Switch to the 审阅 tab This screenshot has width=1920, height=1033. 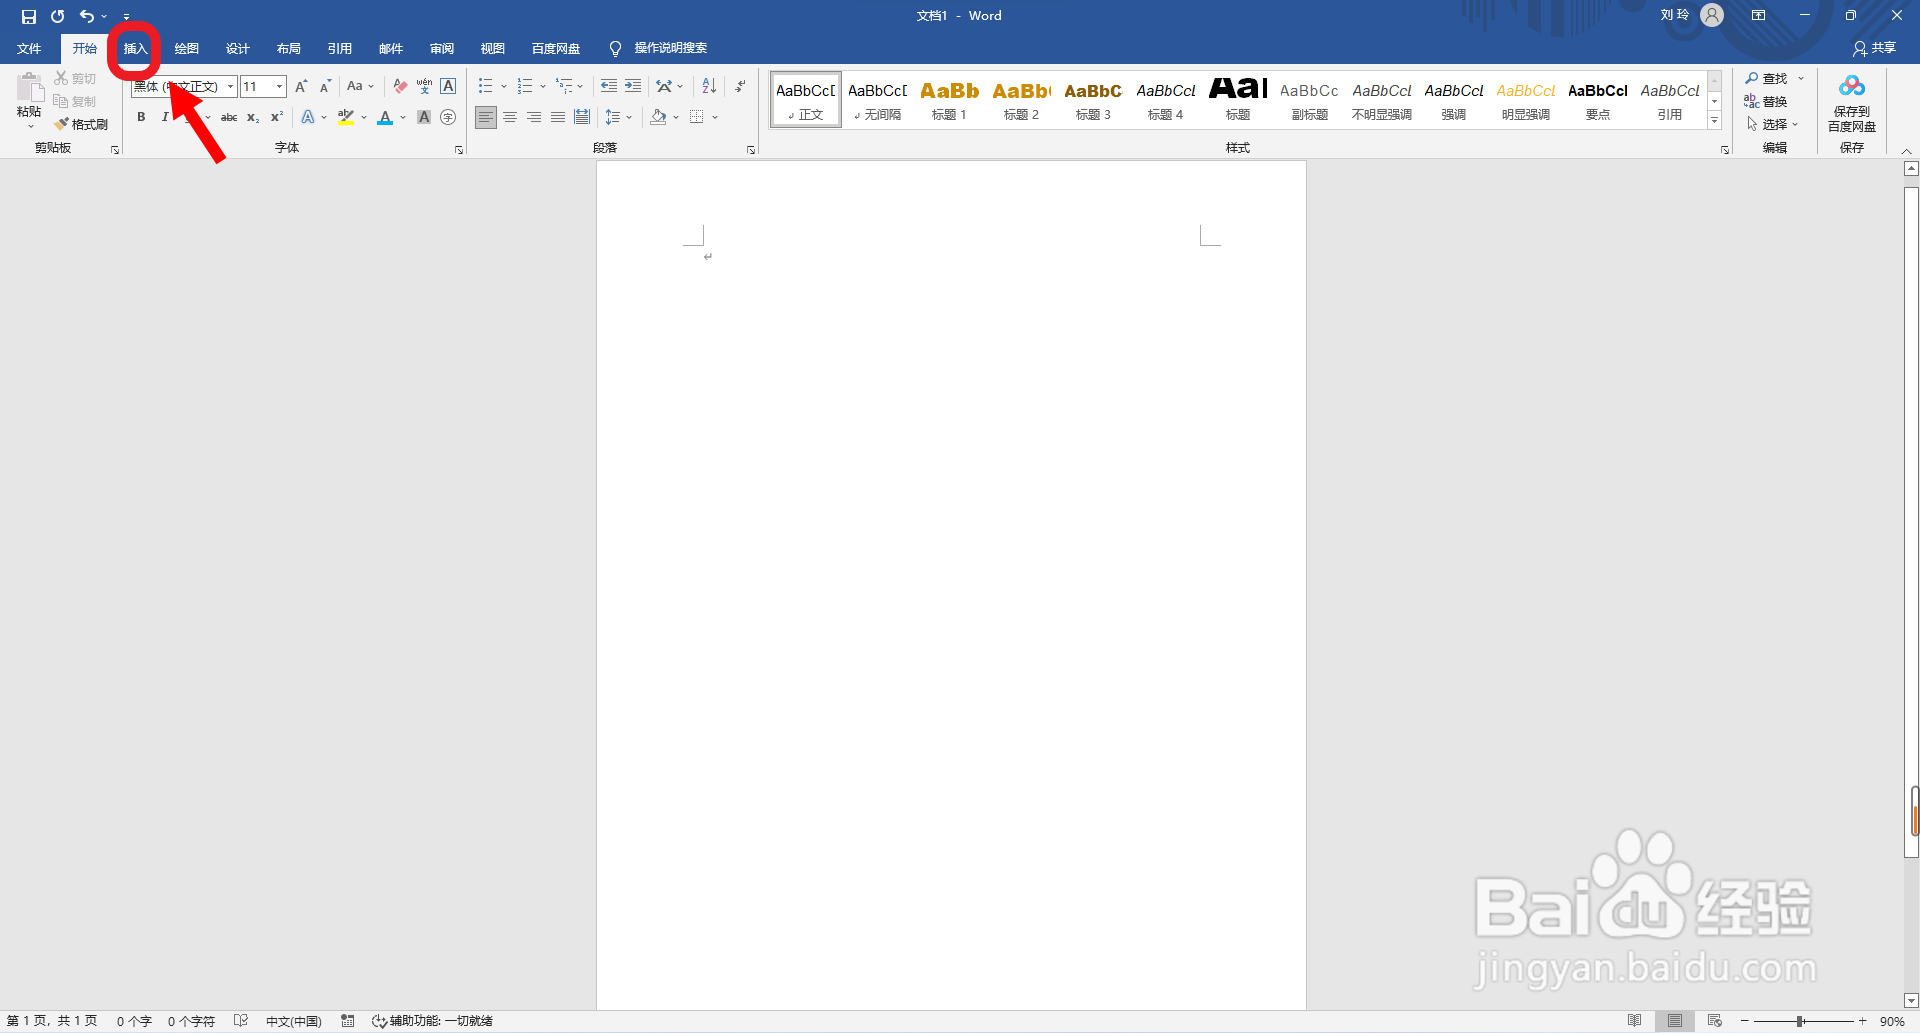pos(441,48)
